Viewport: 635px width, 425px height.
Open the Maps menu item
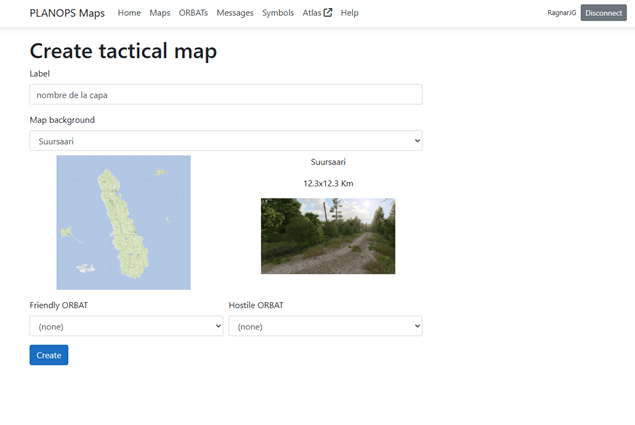point(160,13)
